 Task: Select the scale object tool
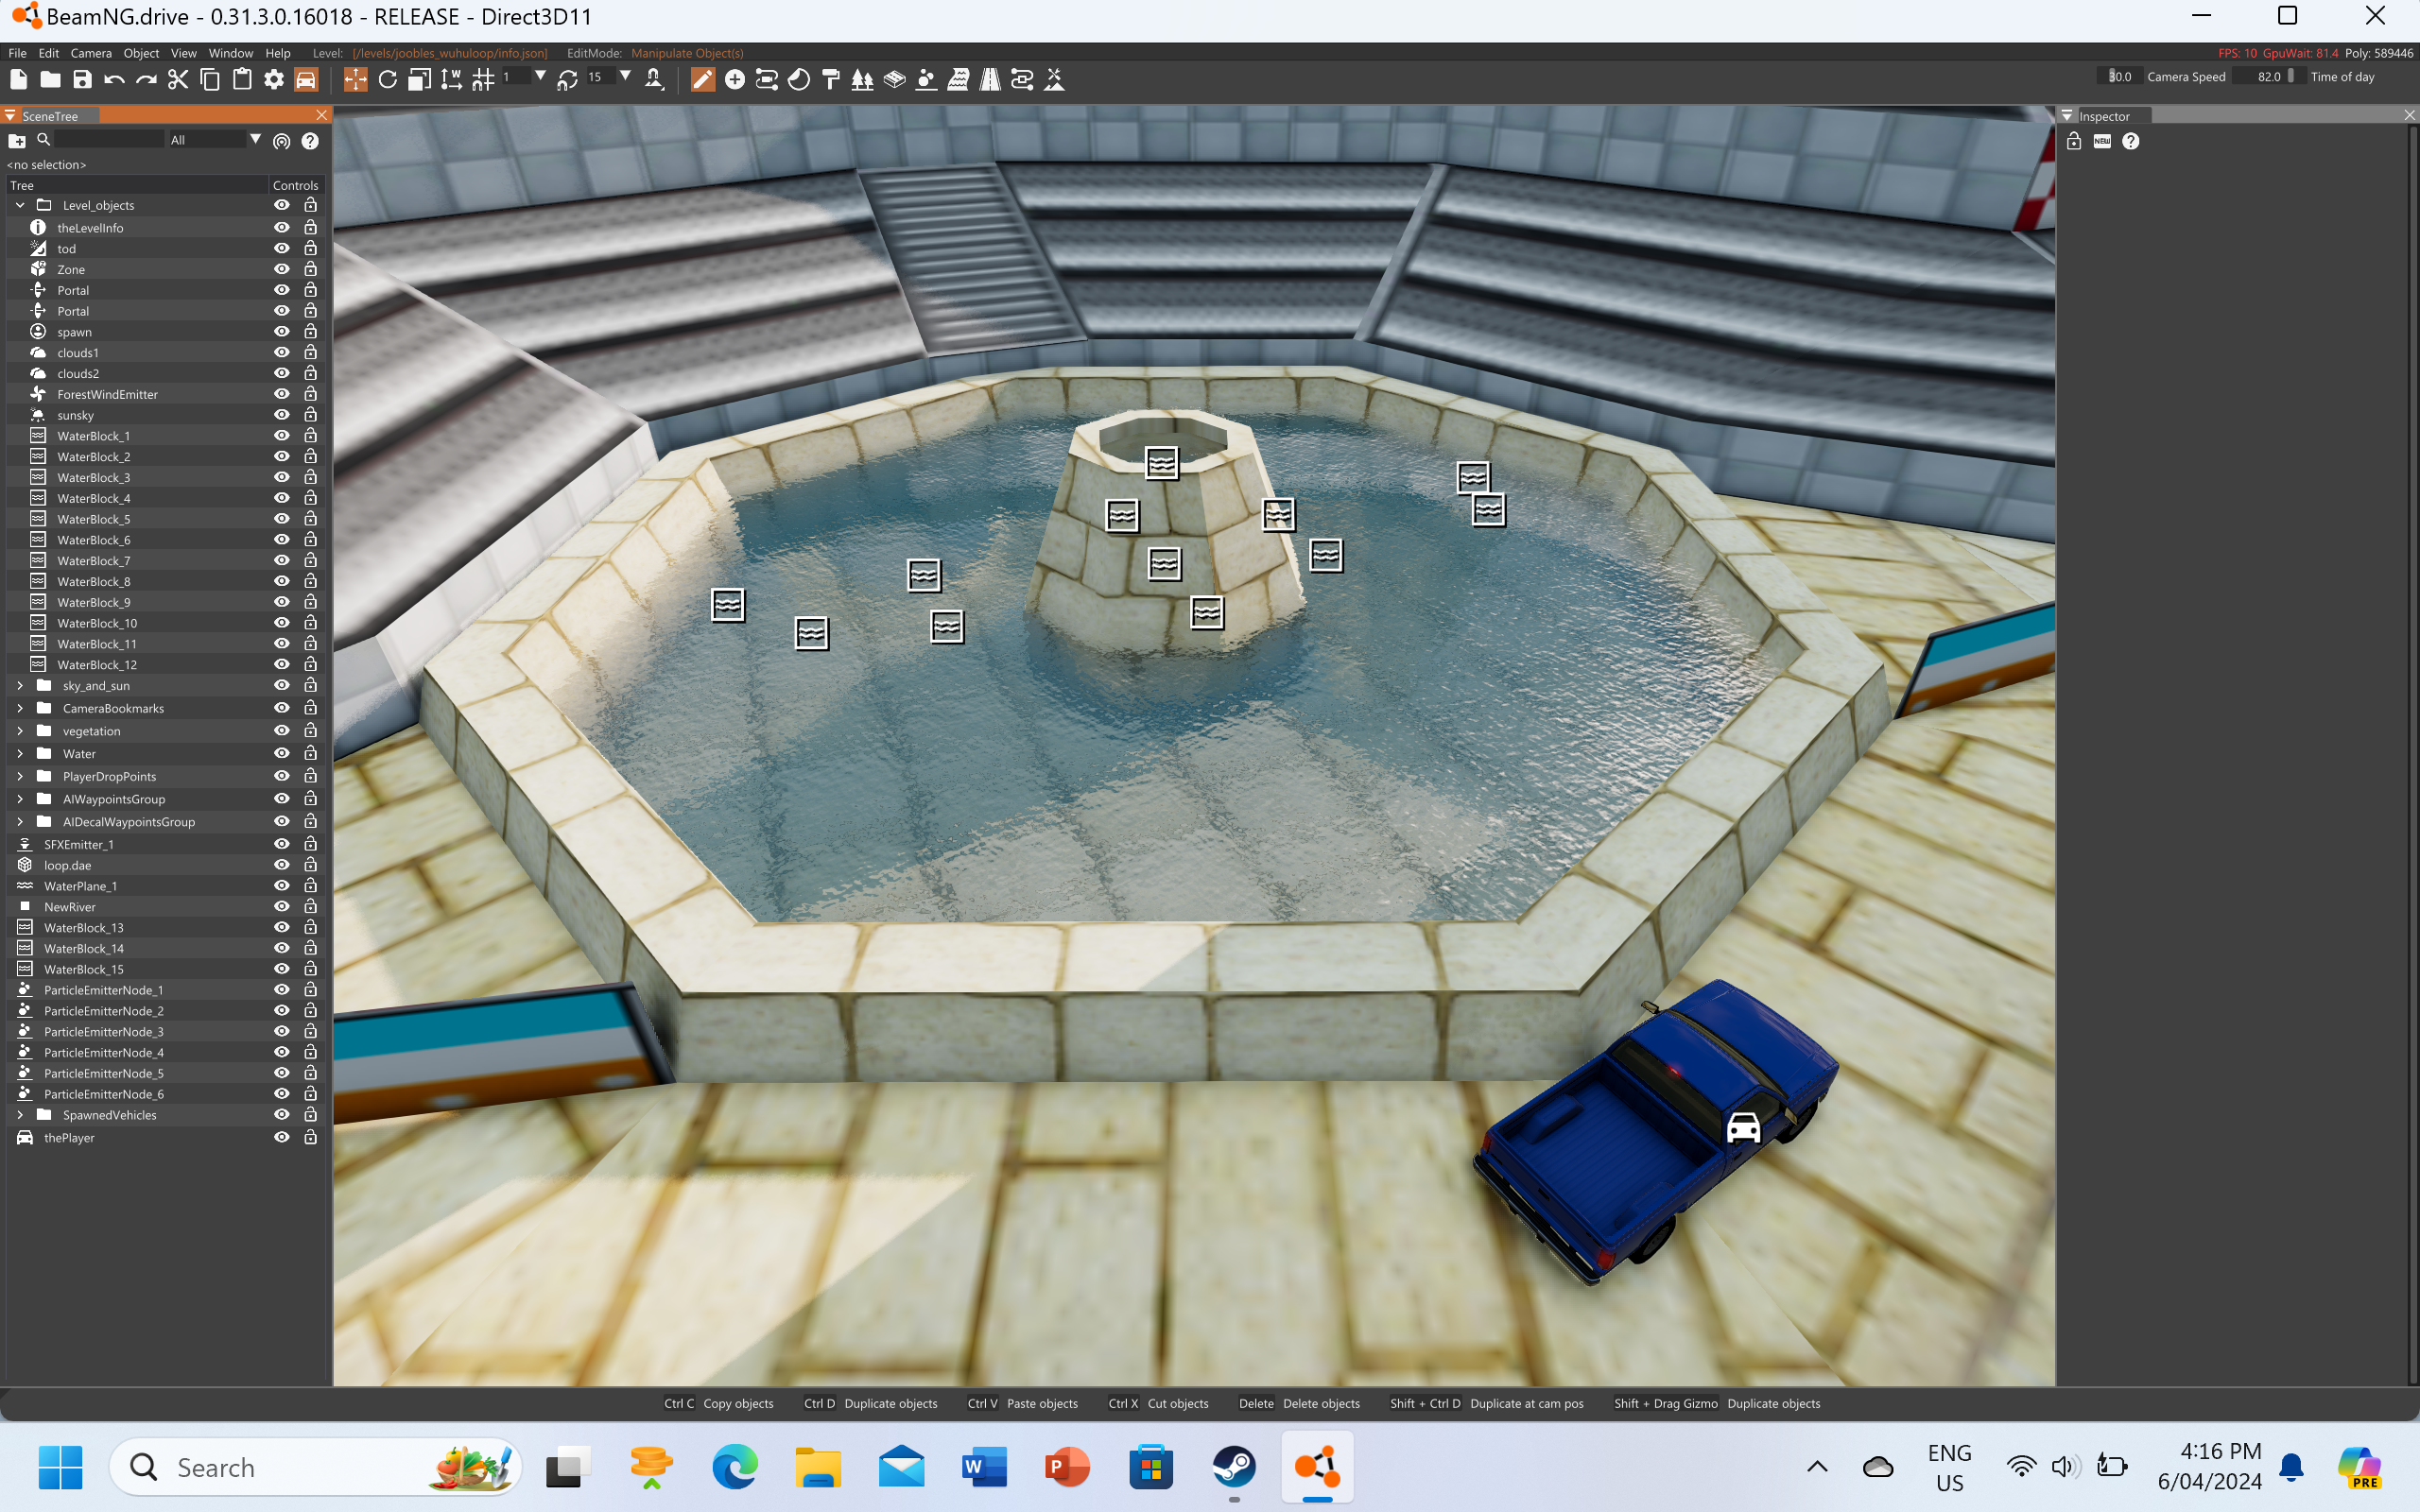click(x=419, y=80)
